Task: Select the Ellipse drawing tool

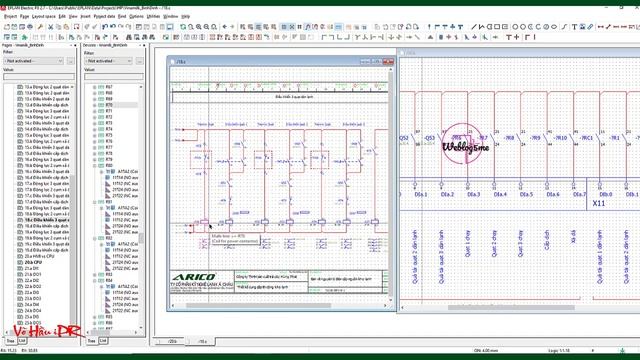Action: 554,27
